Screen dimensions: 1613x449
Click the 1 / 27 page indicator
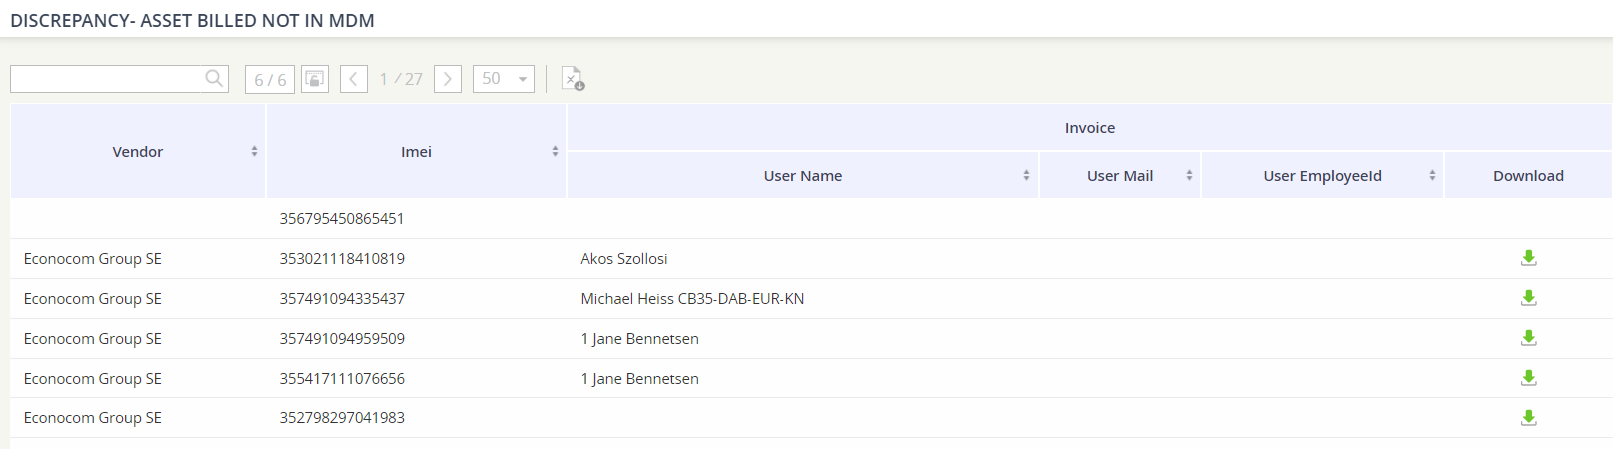(x=401, y=79)
